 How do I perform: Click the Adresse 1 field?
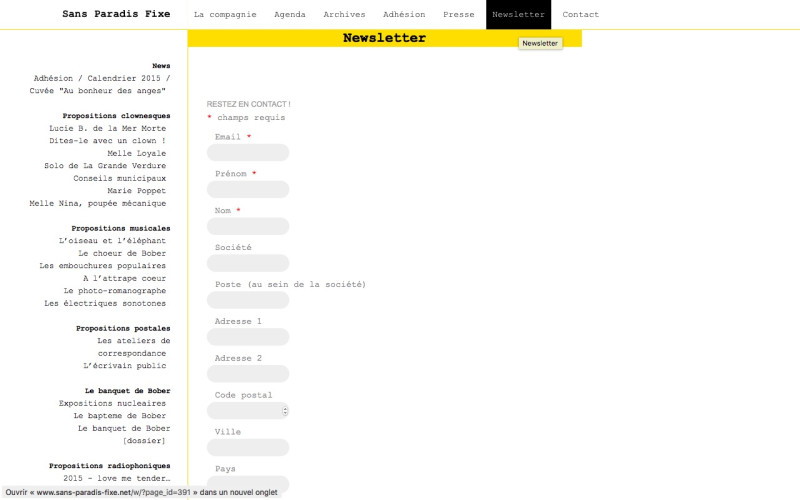tap(248, 338)
